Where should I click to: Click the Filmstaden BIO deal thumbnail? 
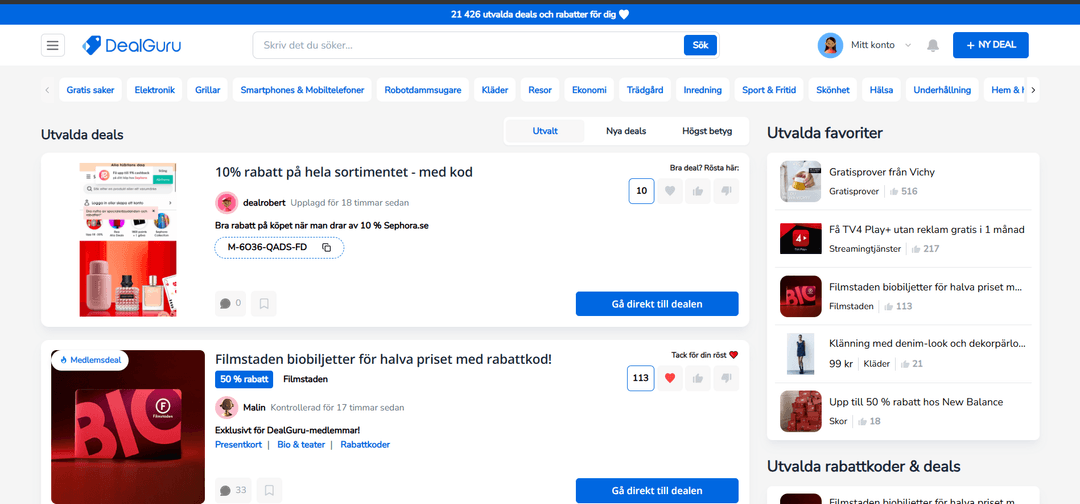pyautogui.click(x=128, y=427)
